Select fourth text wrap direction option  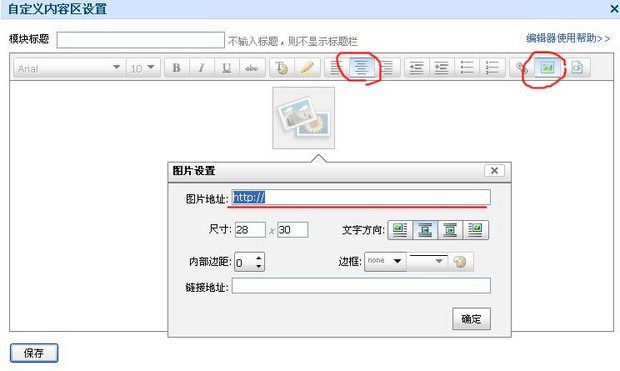476,230
